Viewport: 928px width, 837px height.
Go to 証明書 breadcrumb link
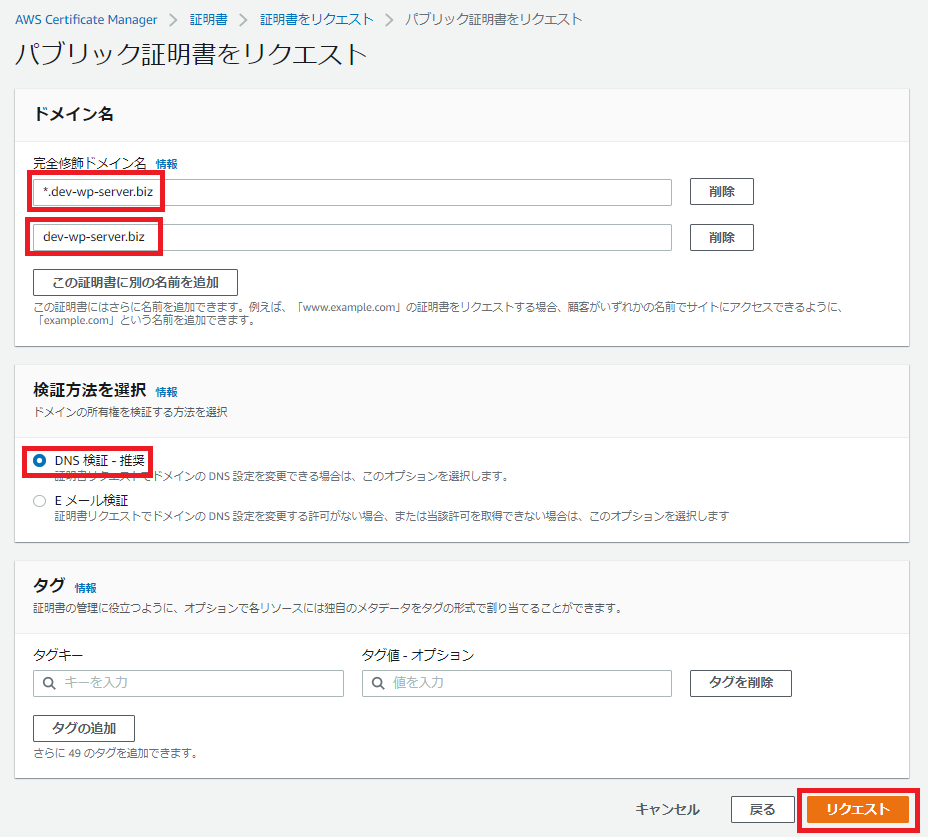click(209, 19)
